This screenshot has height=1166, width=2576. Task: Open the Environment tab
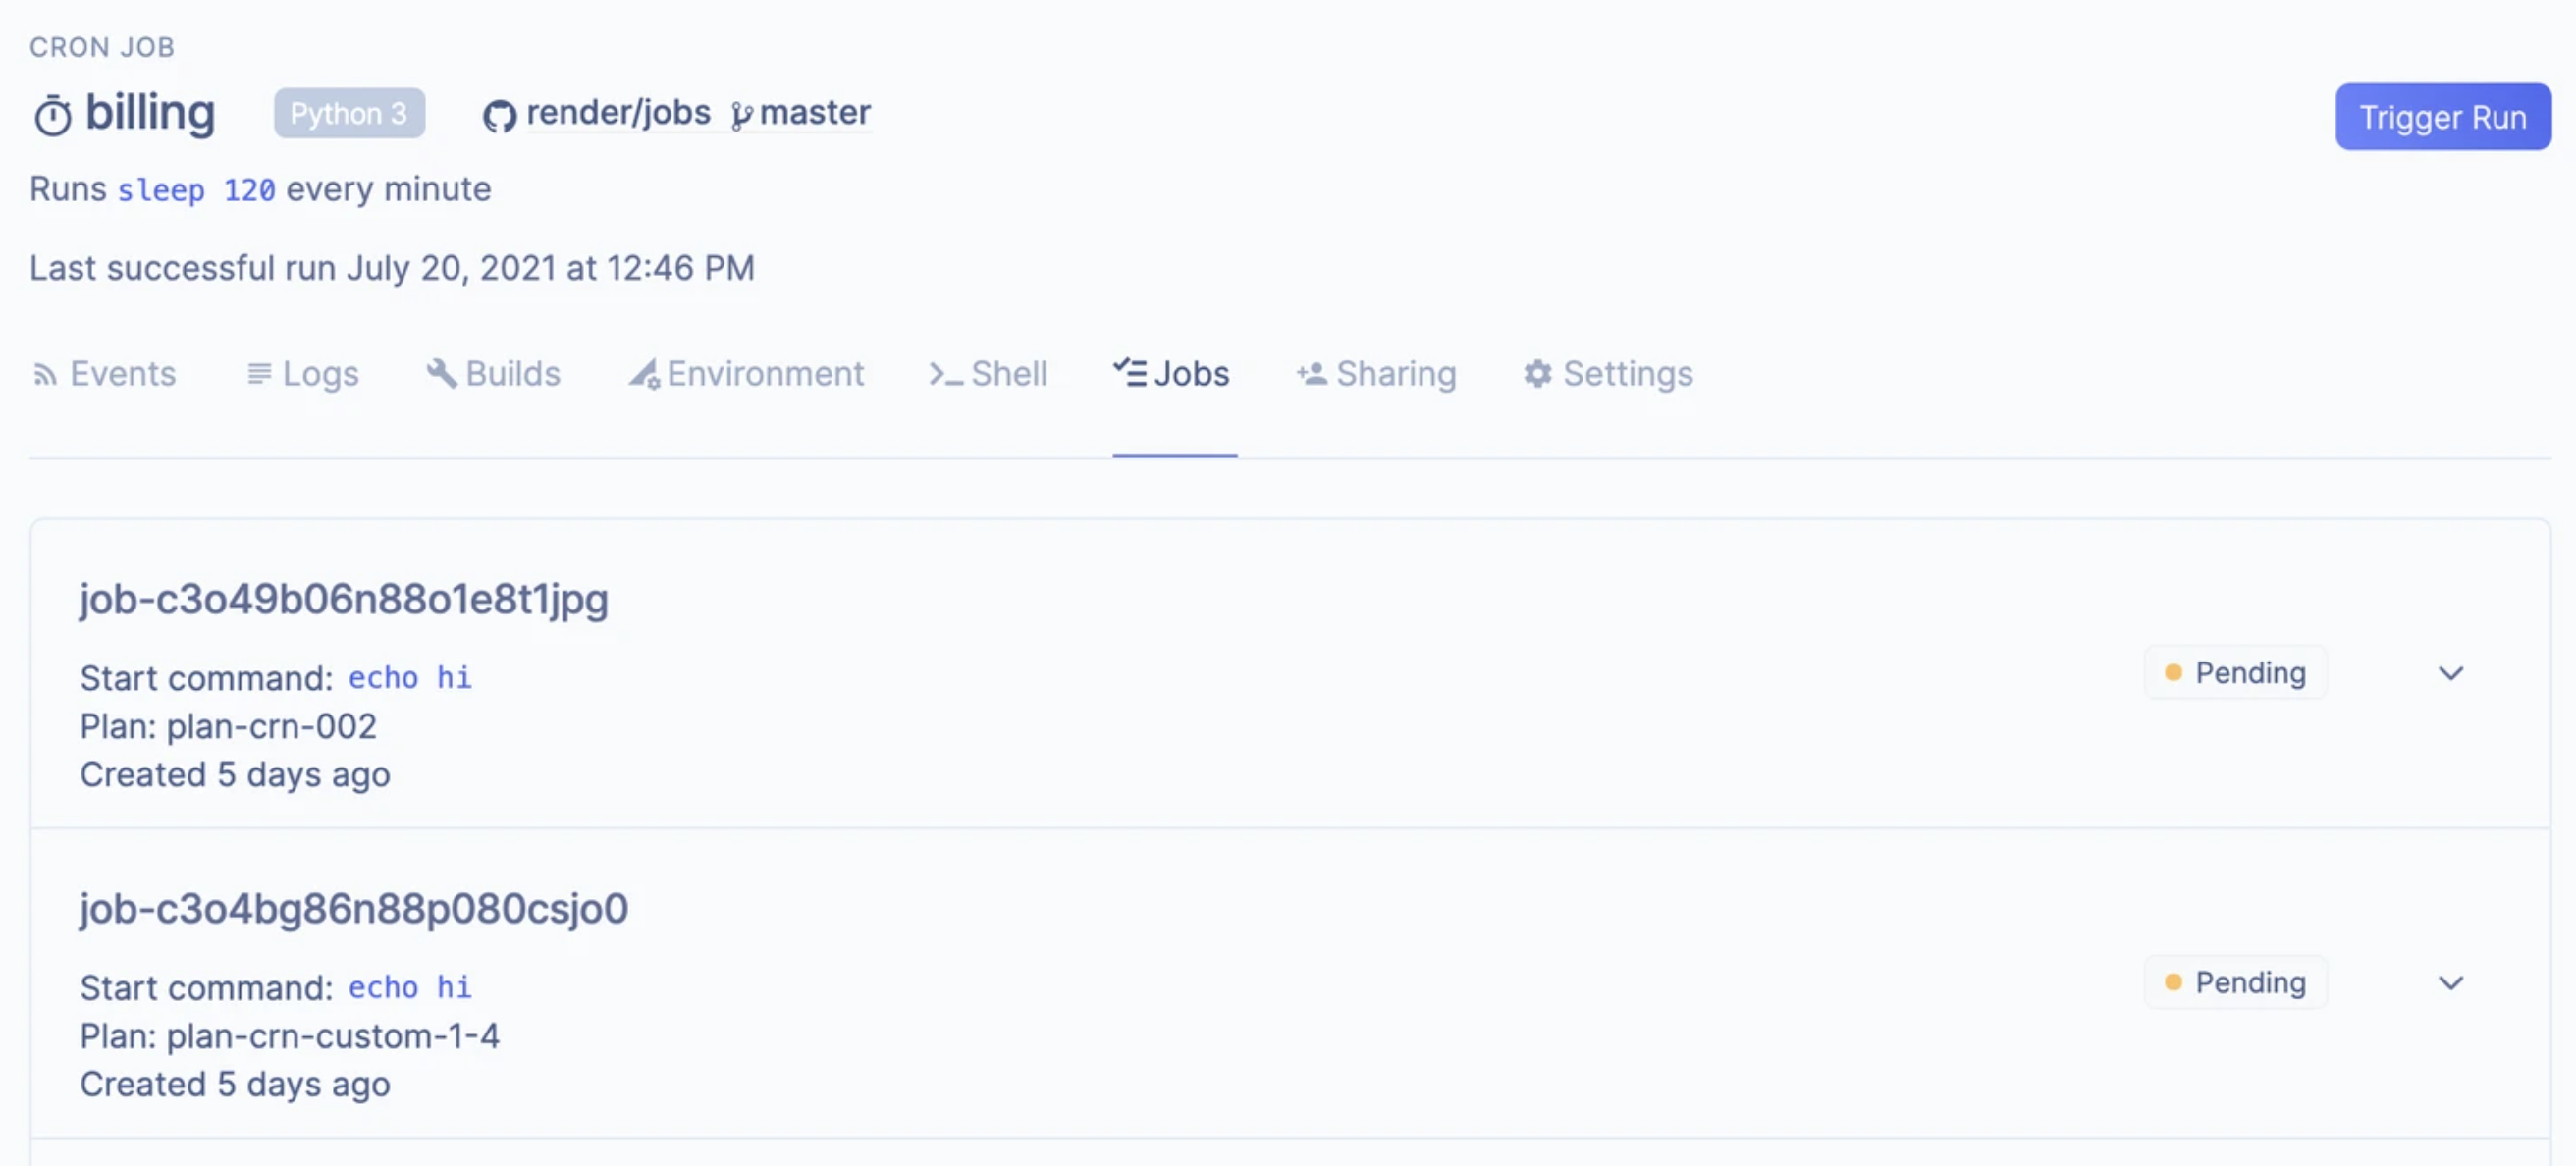[x=745, y=373]
